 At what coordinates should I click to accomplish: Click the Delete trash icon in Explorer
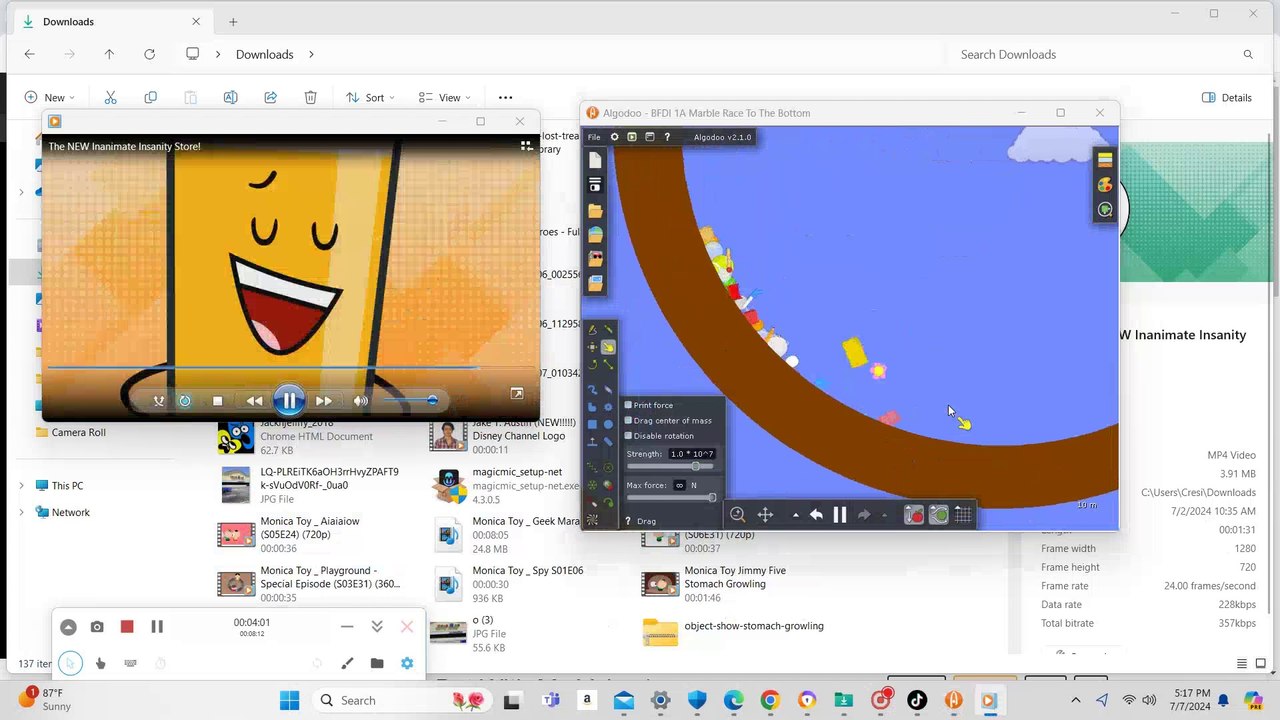click(310, 97)
